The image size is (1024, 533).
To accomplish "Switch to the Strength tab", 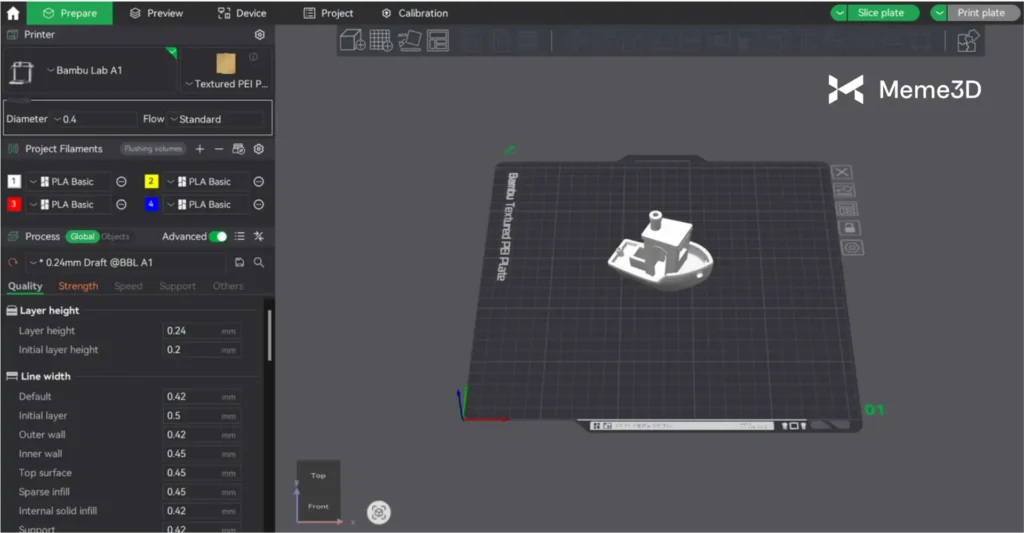I will [x=78, y=286].
